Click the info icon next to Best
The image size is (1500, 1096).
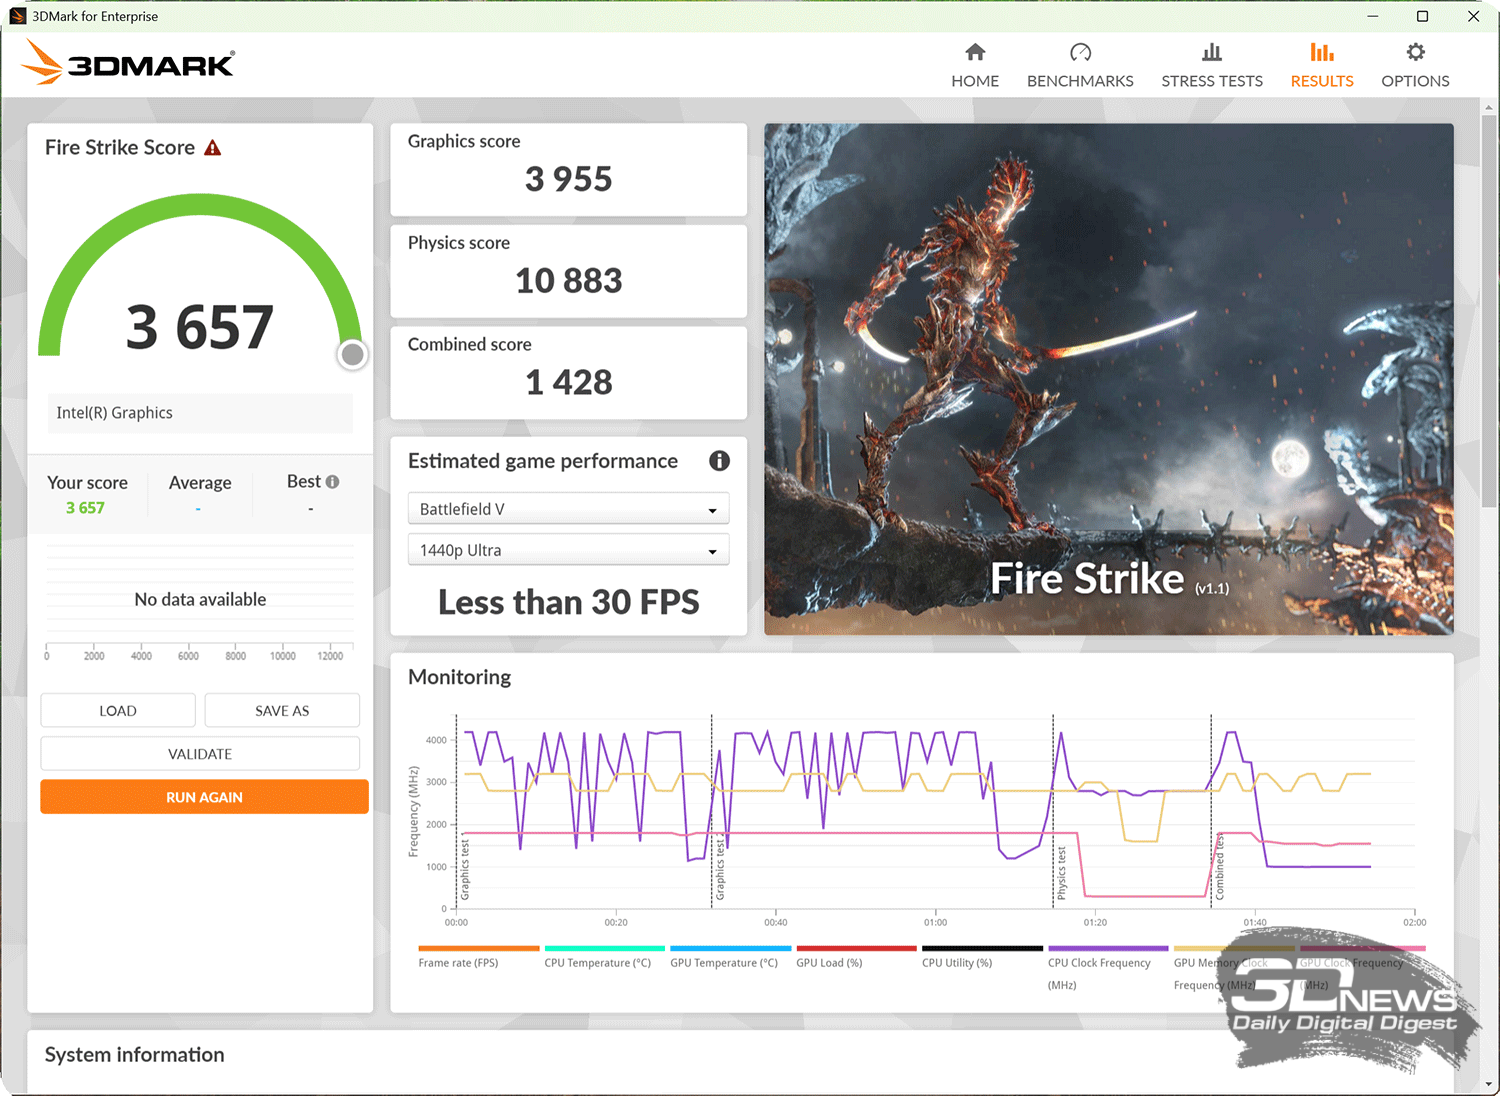click(x=333, y=482)
